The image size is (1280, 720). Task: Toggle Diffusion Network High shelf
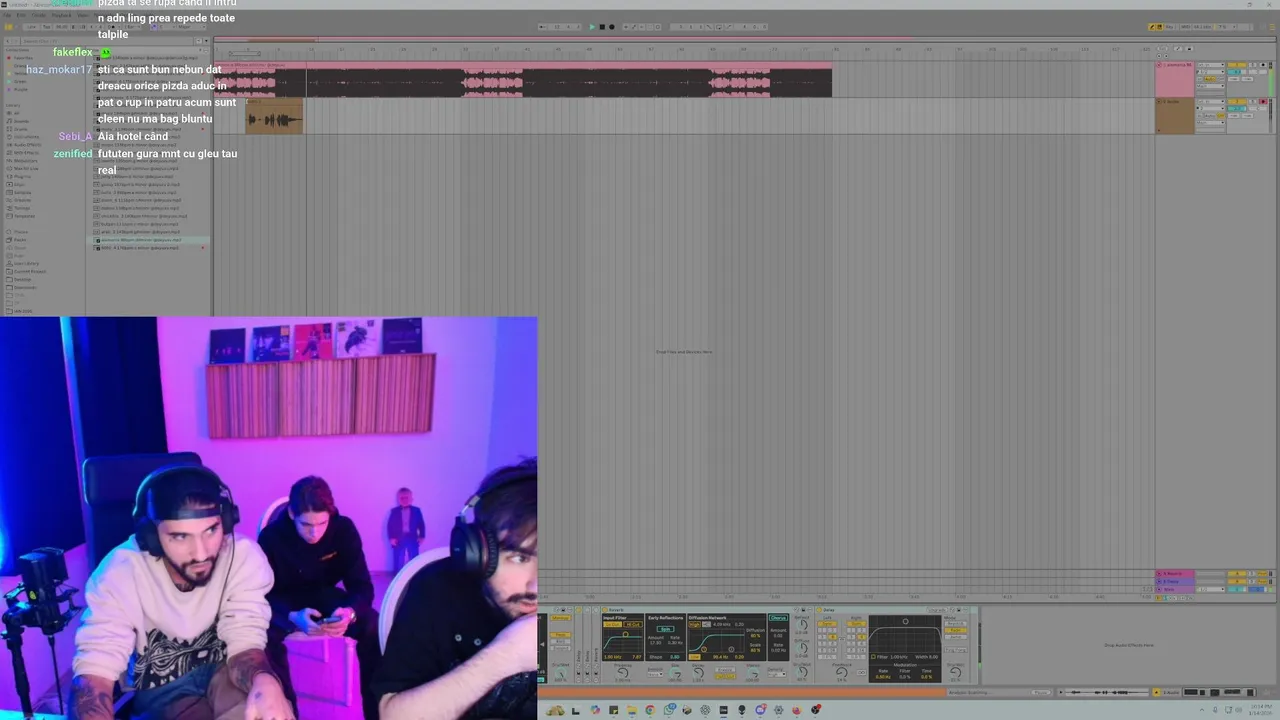point(694,625)
